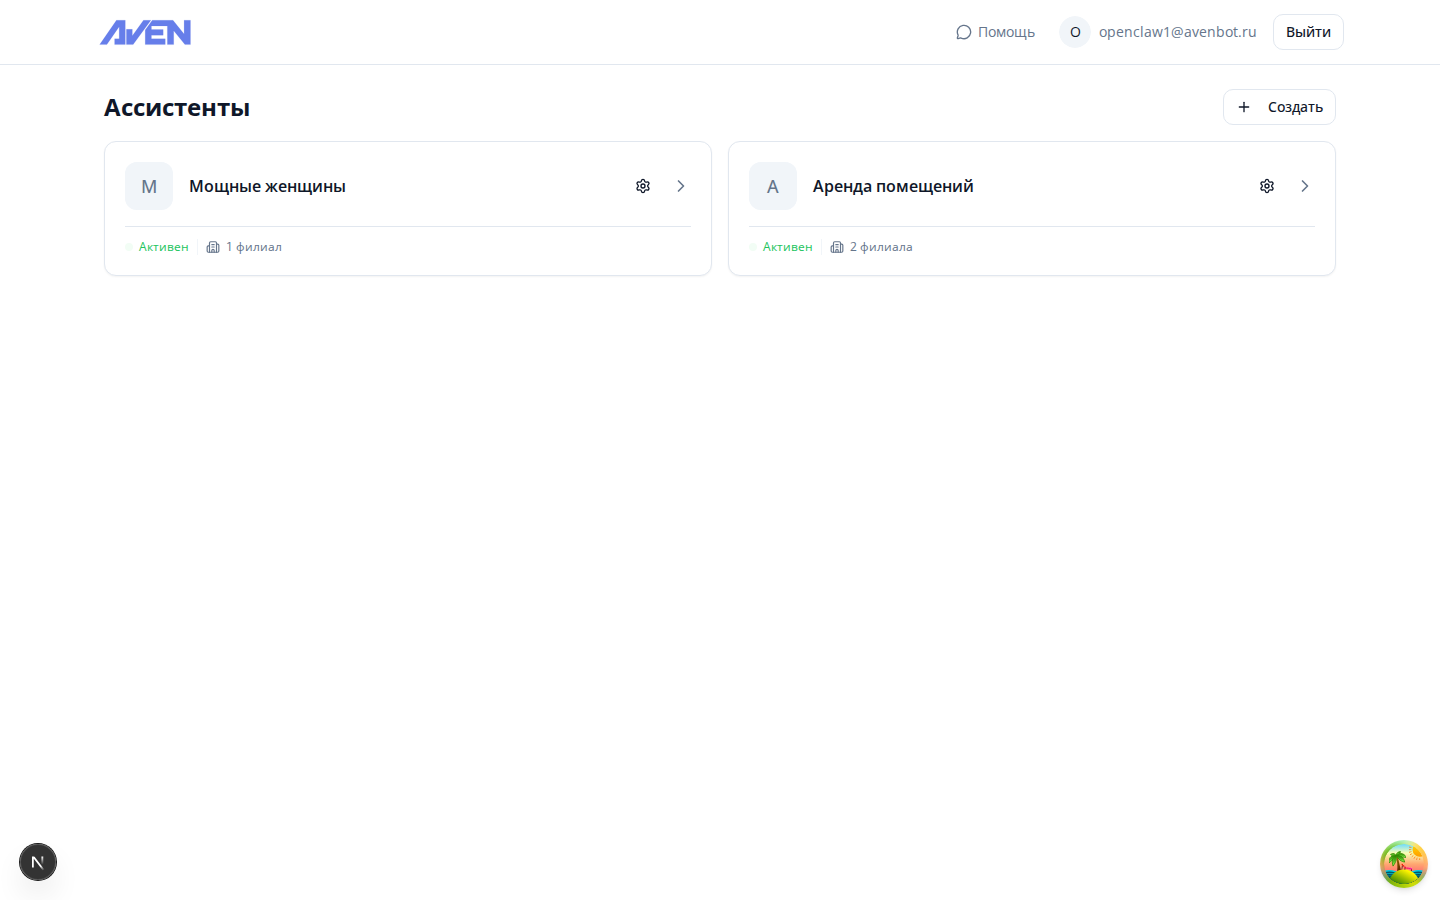Click the palm tree island icon
The image size is (1440, 900).
1403,864
